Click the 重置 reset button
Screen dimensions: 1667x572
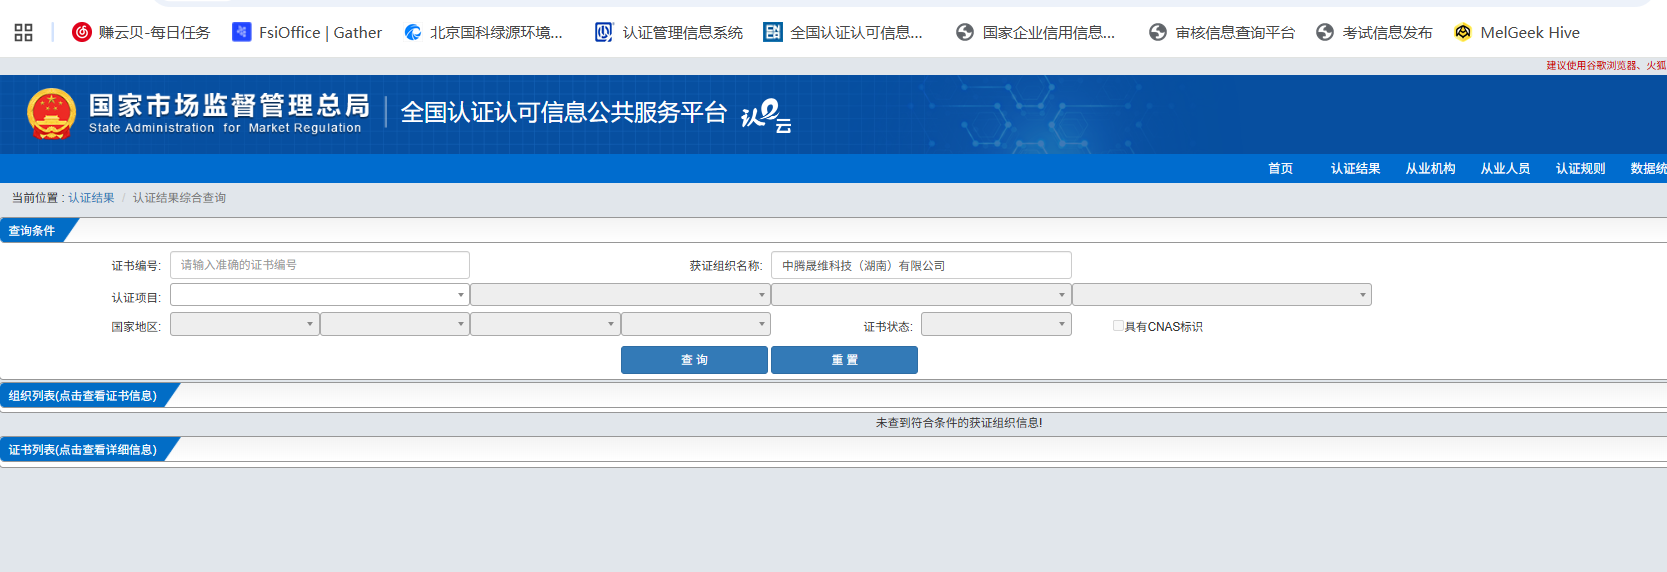click(x=844, y=360)
